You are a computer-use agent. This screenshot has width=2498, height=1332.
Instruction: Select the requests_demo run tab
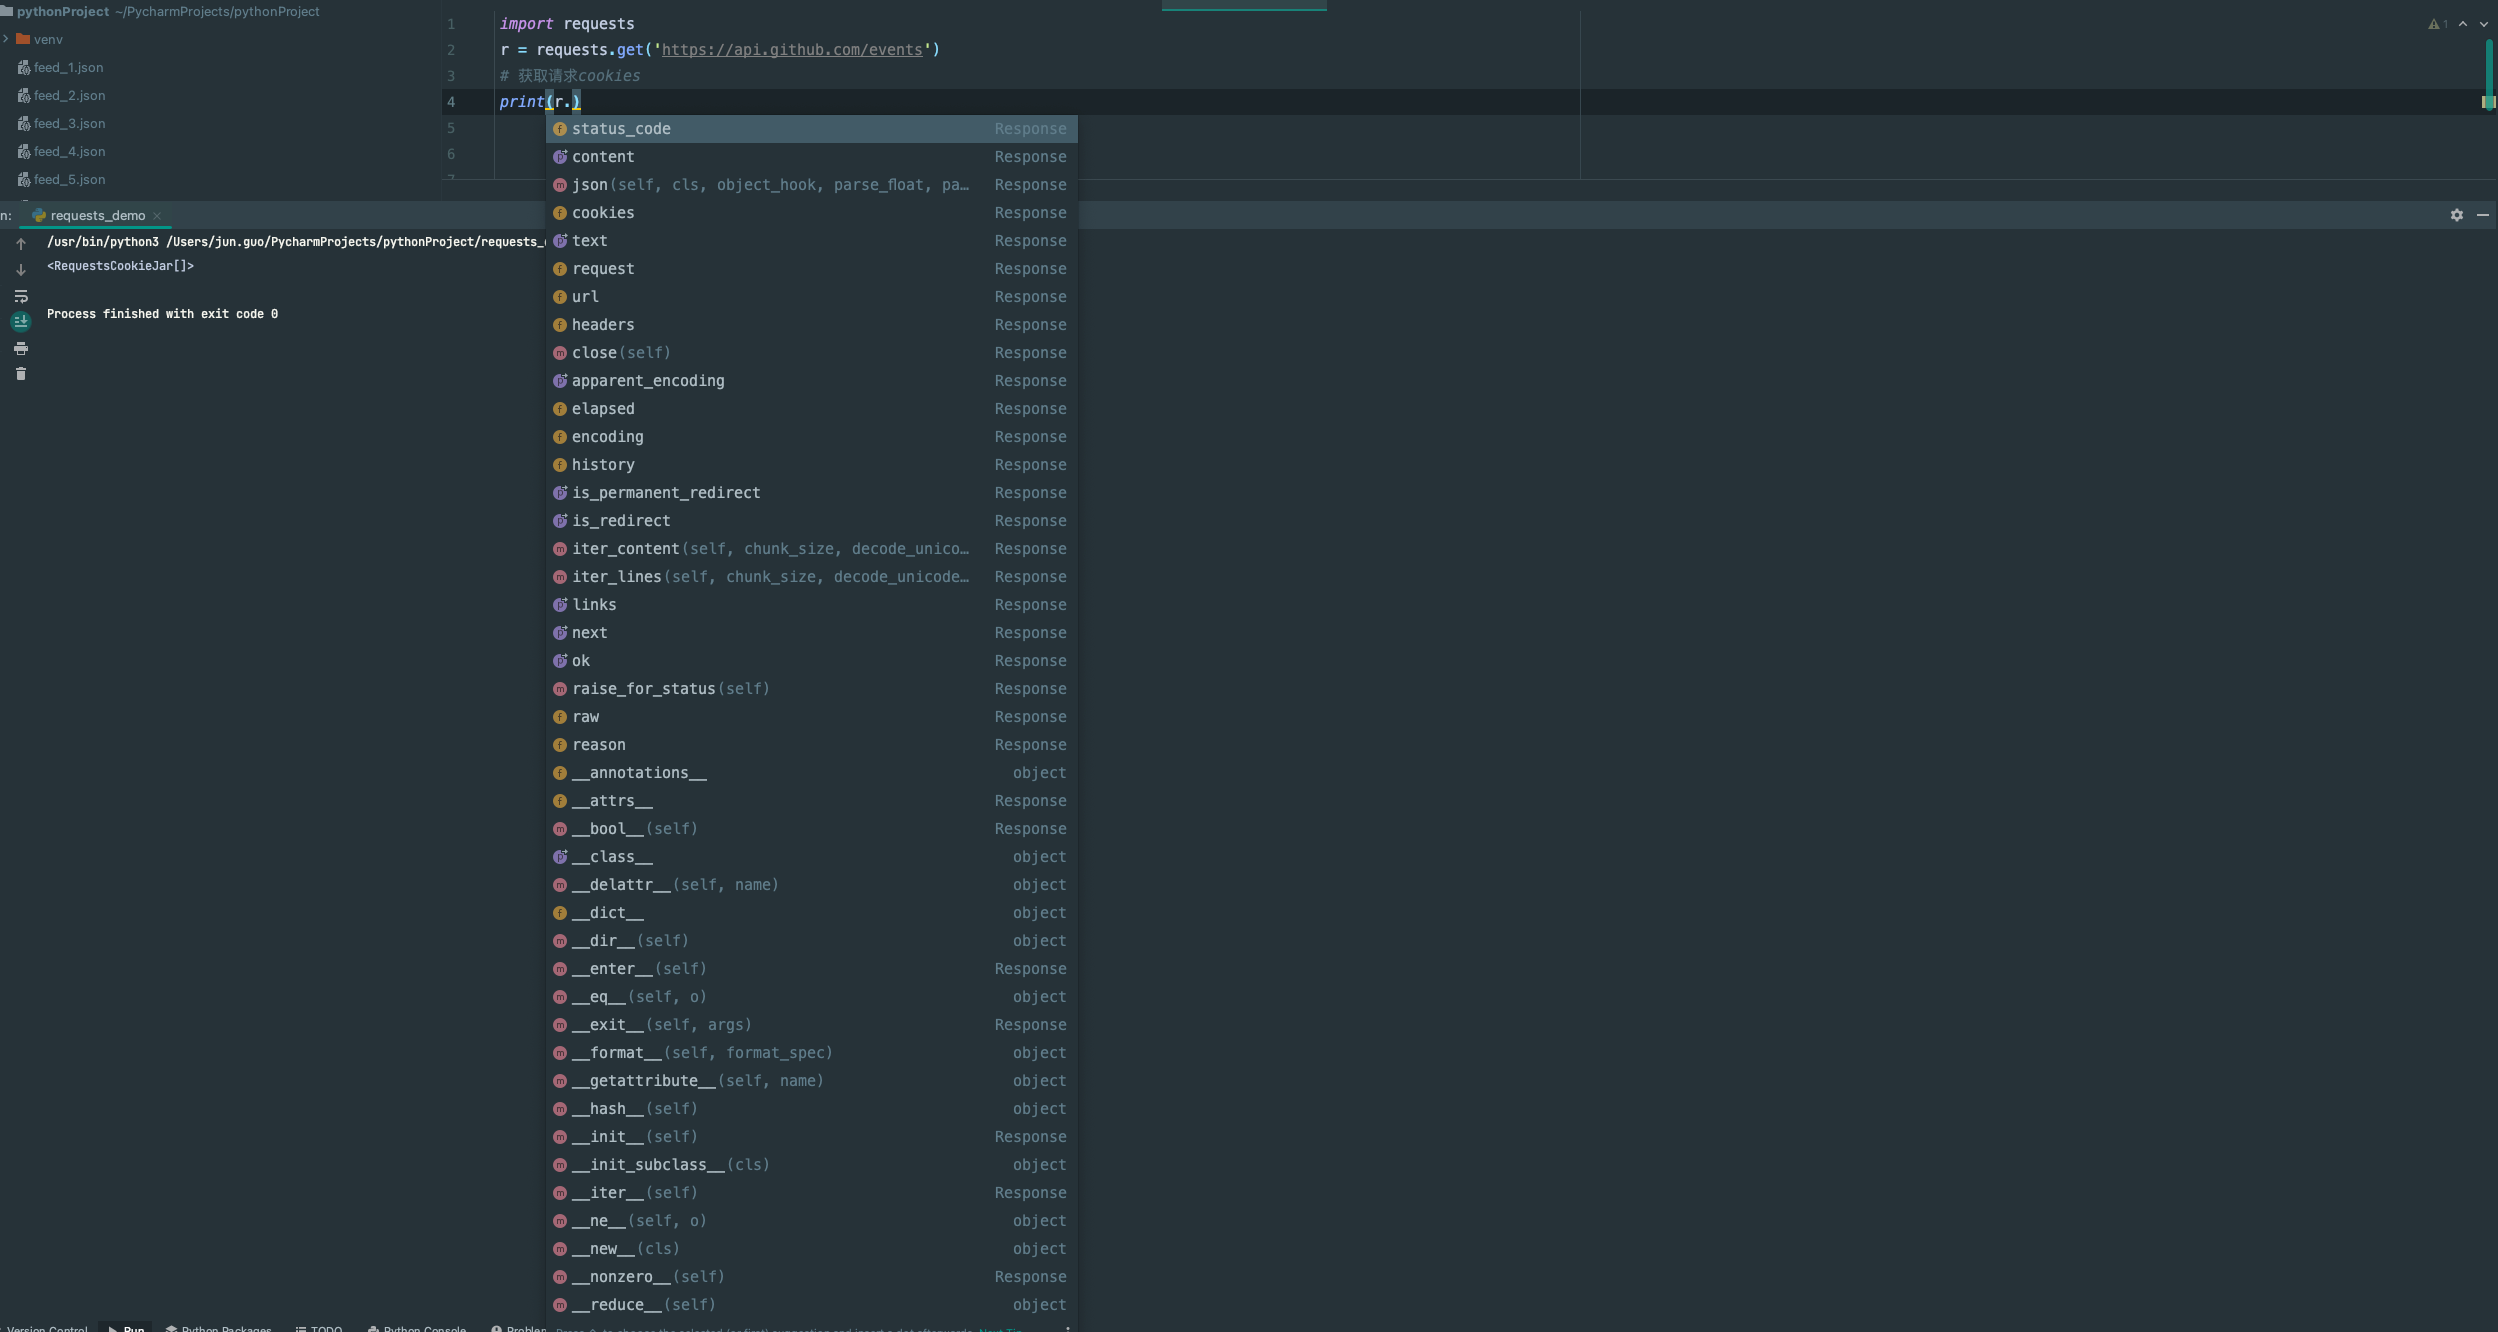[97, 216]
